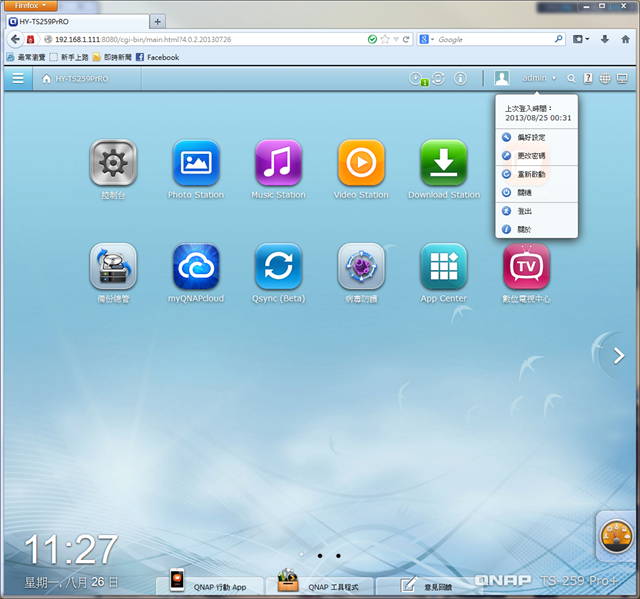Open search engine selector dropdown
640x599 pixels.
(x=427, y=39)
